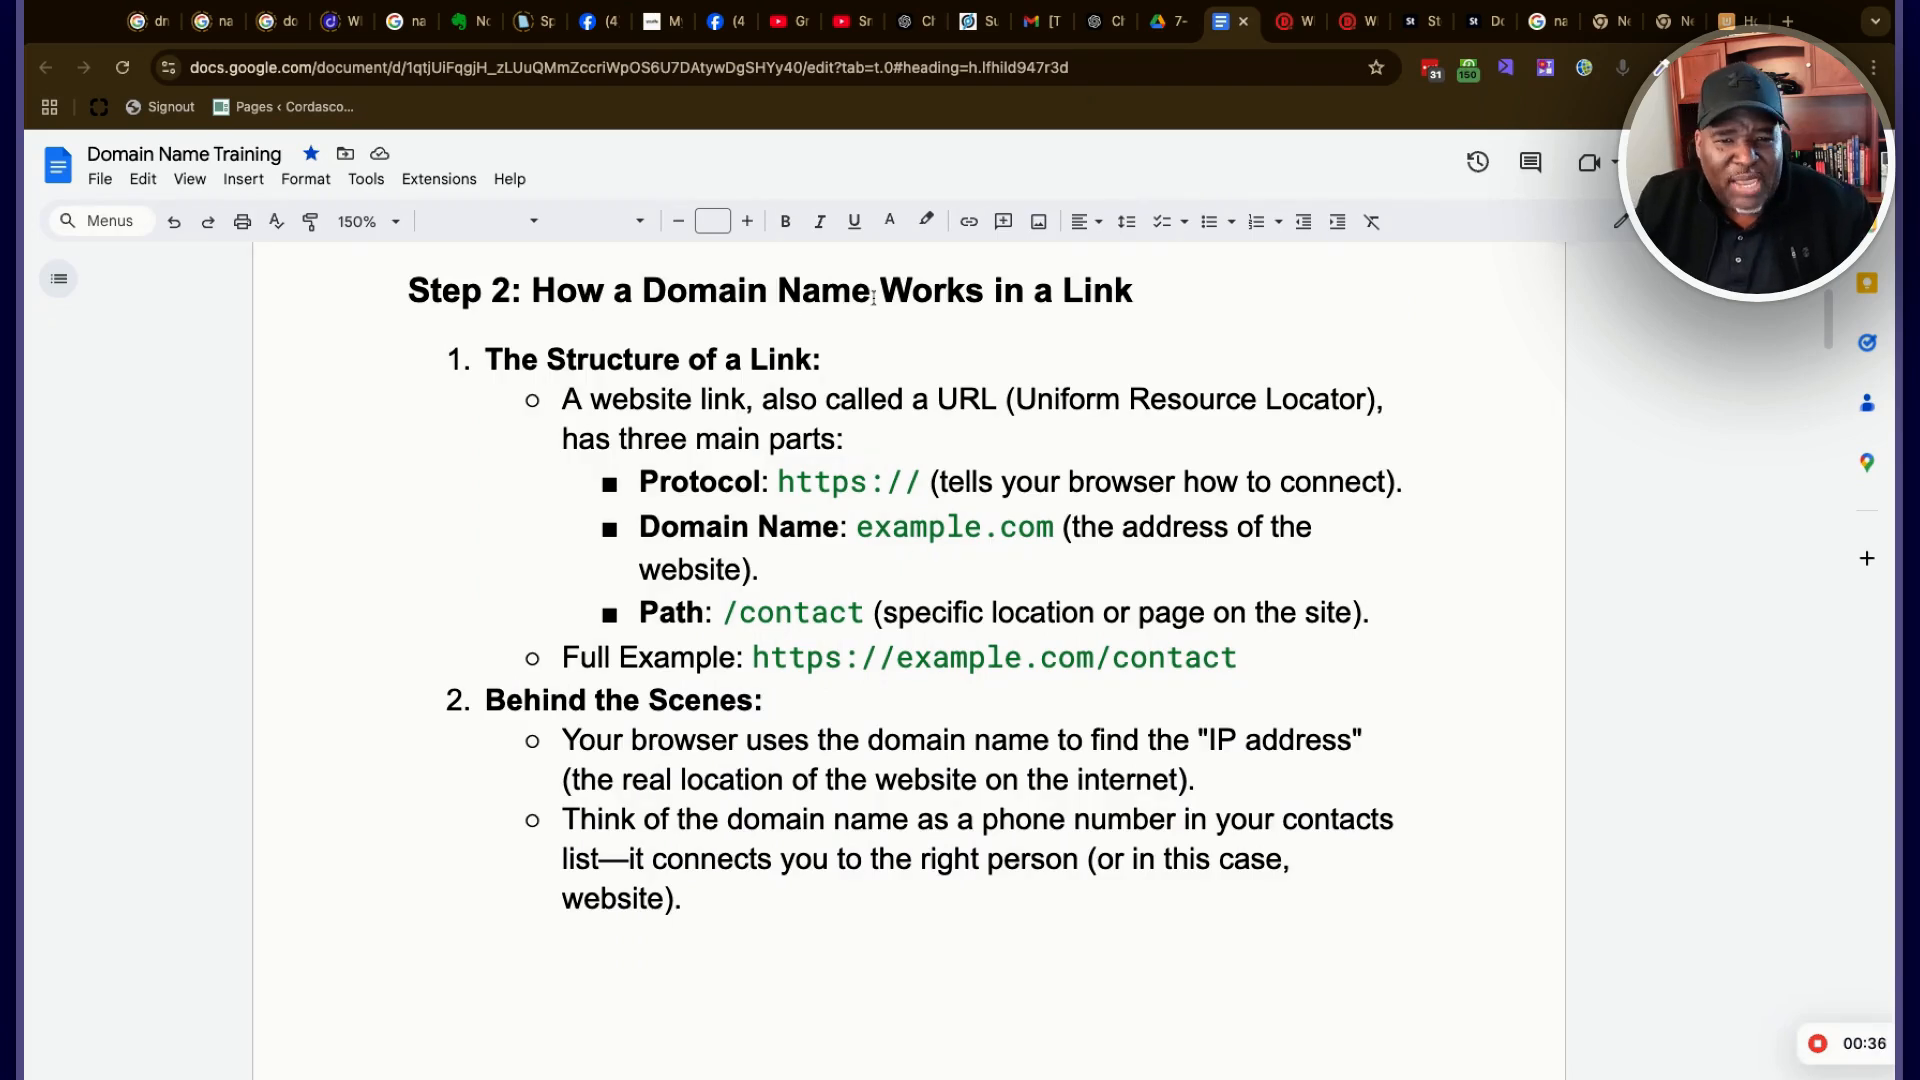
Task: Toggle bold formatting
Action: tap(785, 222)
